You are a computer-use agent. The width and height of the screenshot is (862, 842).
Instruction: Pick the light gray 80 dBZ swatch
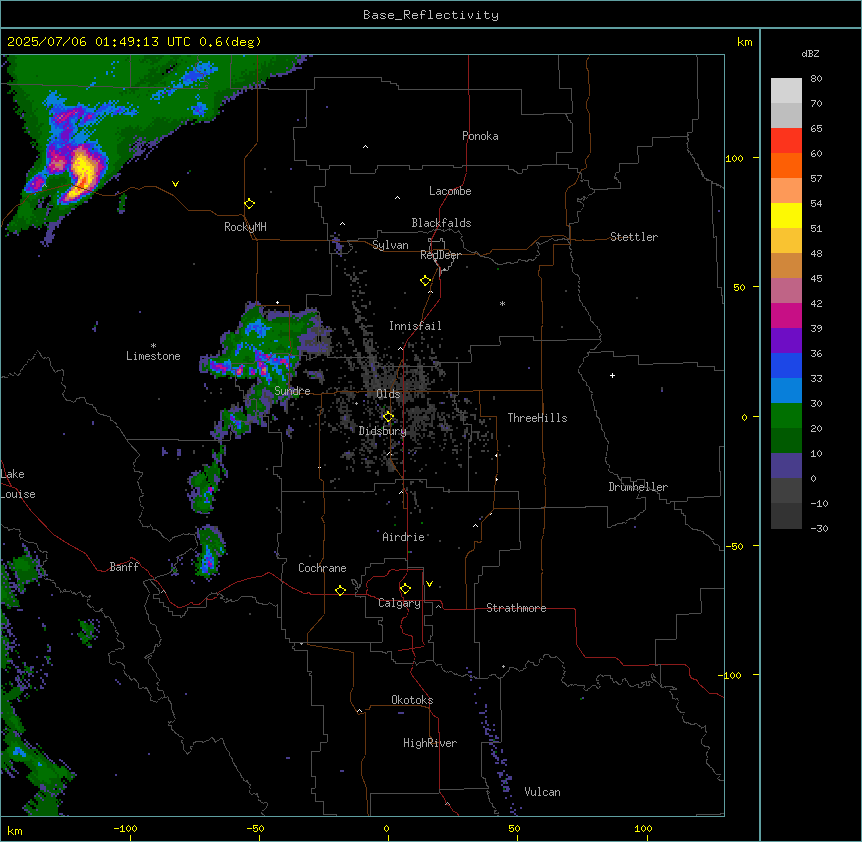click(786, 91)
